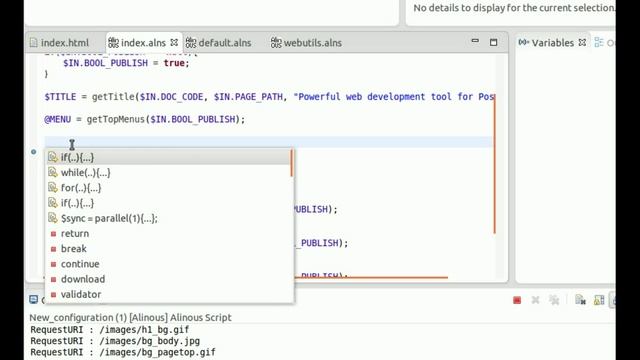Click the webutils.alns file icon on tab
Viewport: 640px width, 360px height.
(x=276, y=42)
